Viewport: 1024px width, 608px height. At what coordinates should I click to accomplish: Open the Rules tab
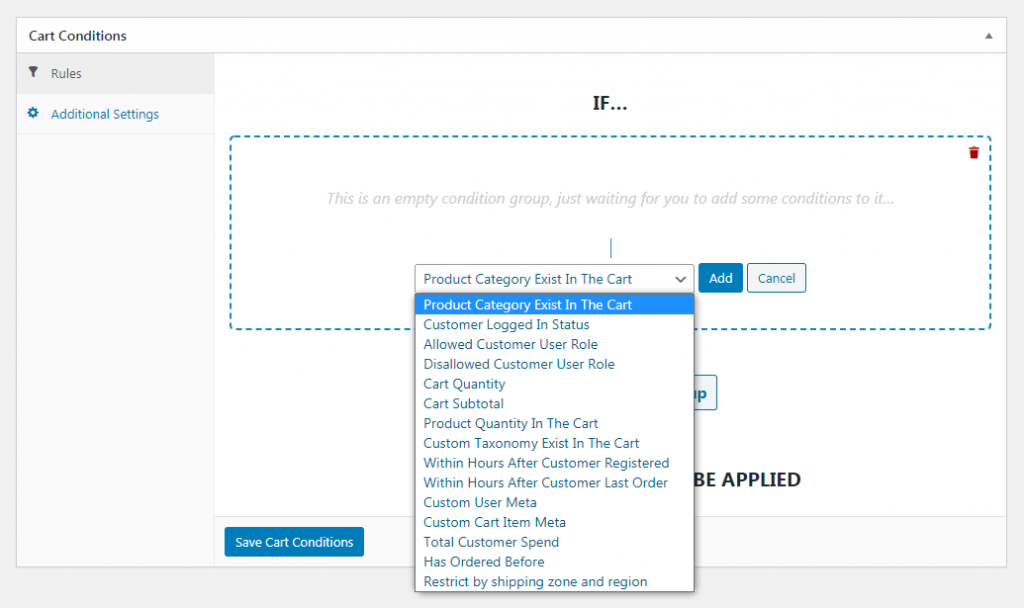116,73
